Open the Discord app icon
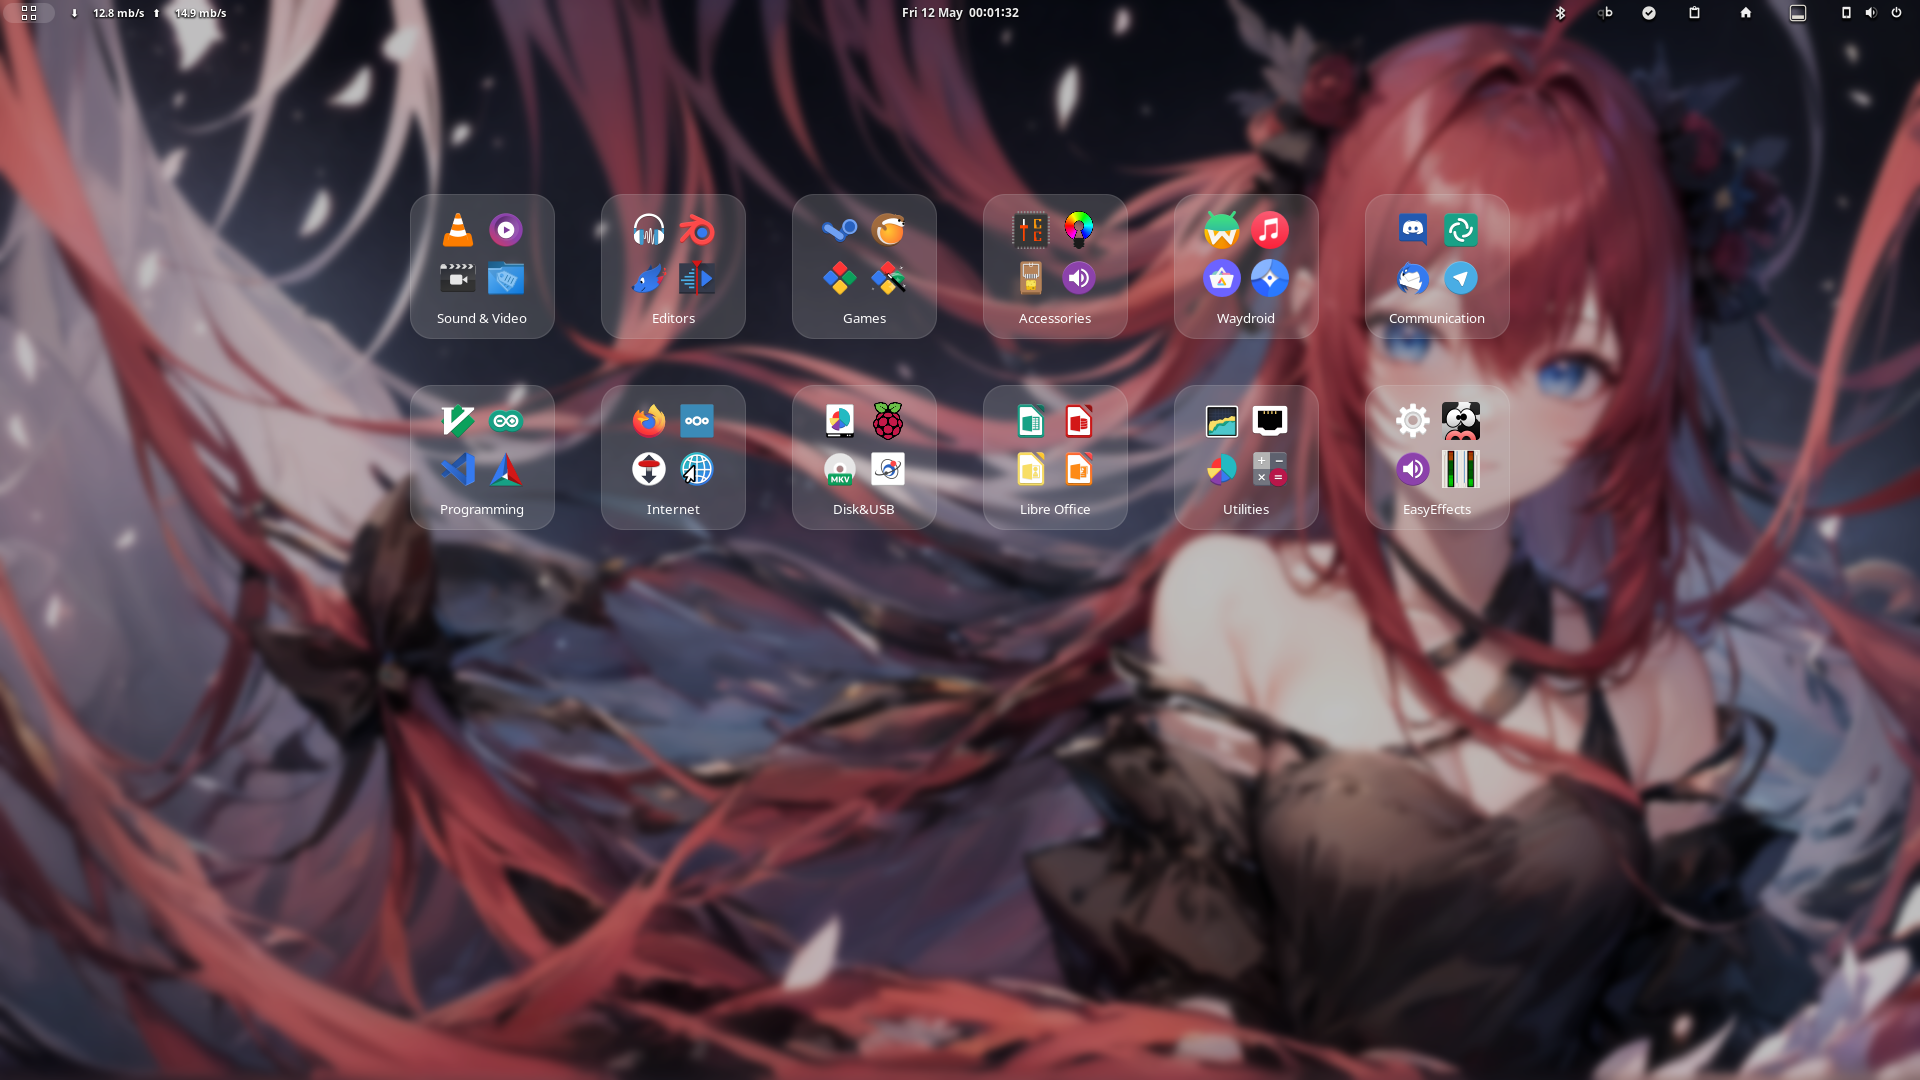The image size is (1920, 1080). coord(1412,230)
